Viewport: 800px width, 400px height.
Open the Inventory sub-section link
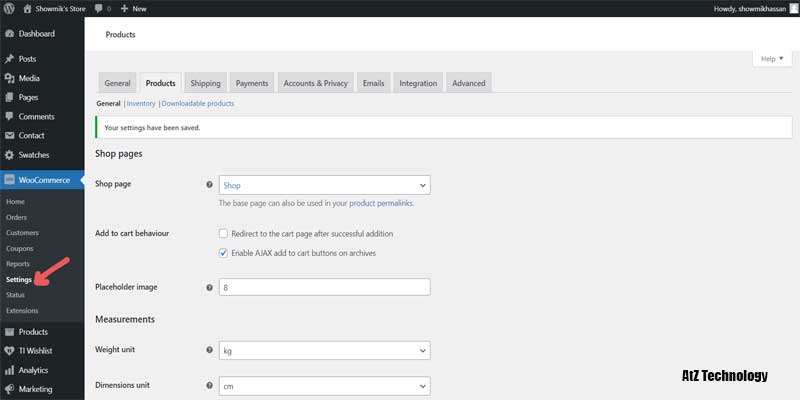point(141,103)
